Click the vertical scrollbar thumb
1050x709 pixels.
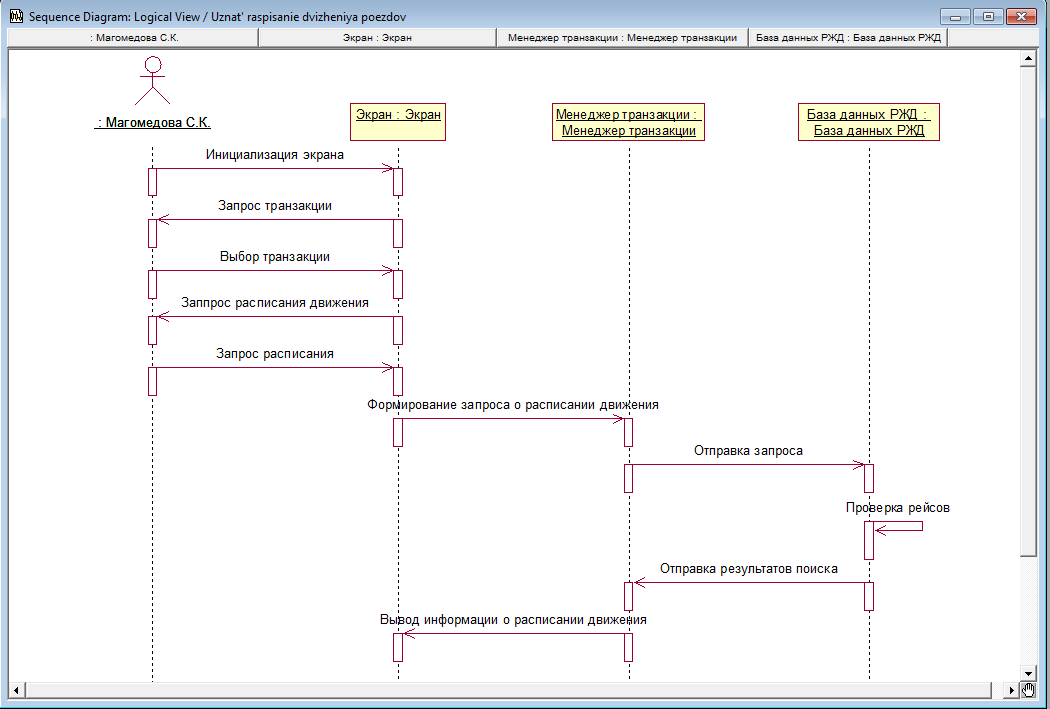click(1029, 311)
